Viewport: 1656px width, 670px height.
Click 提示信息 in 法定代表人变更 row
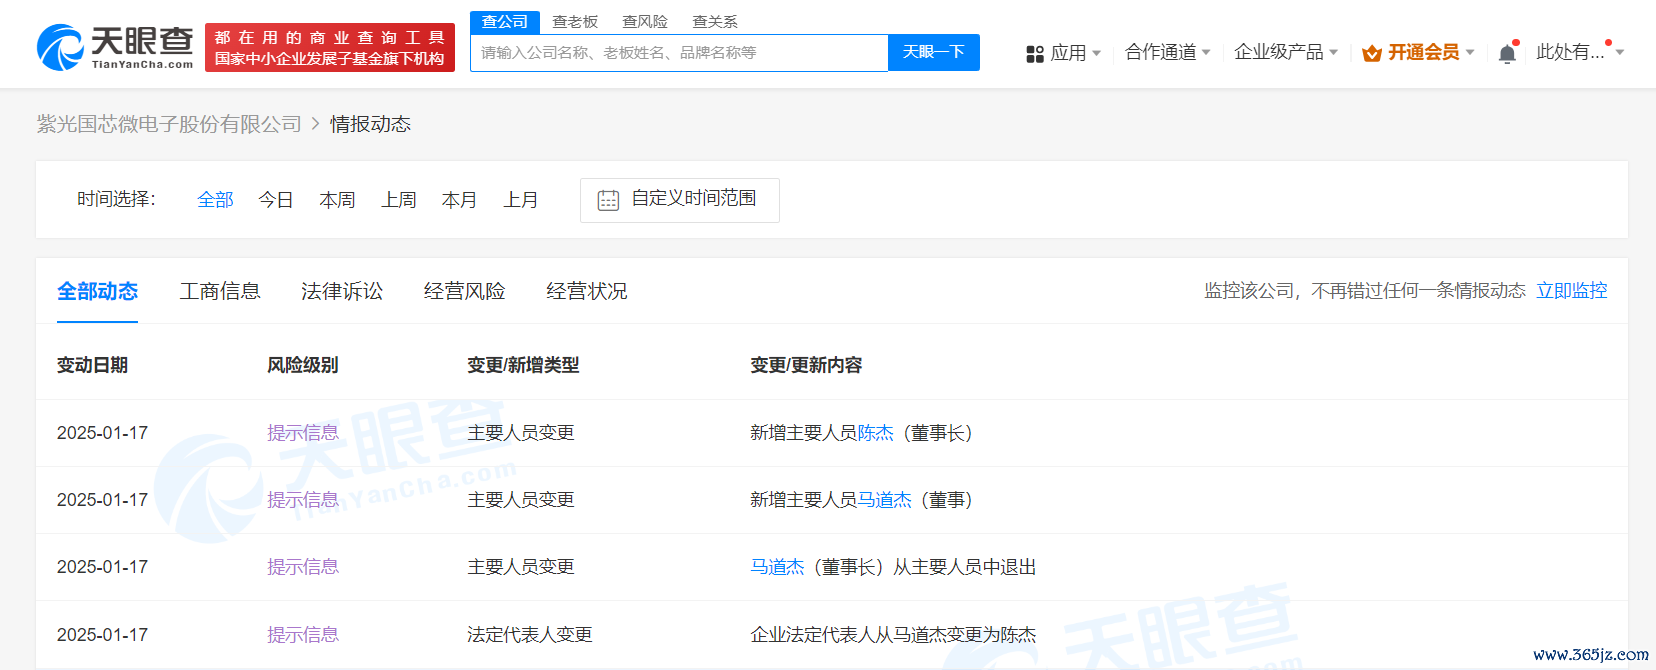(x=303, y=635)
